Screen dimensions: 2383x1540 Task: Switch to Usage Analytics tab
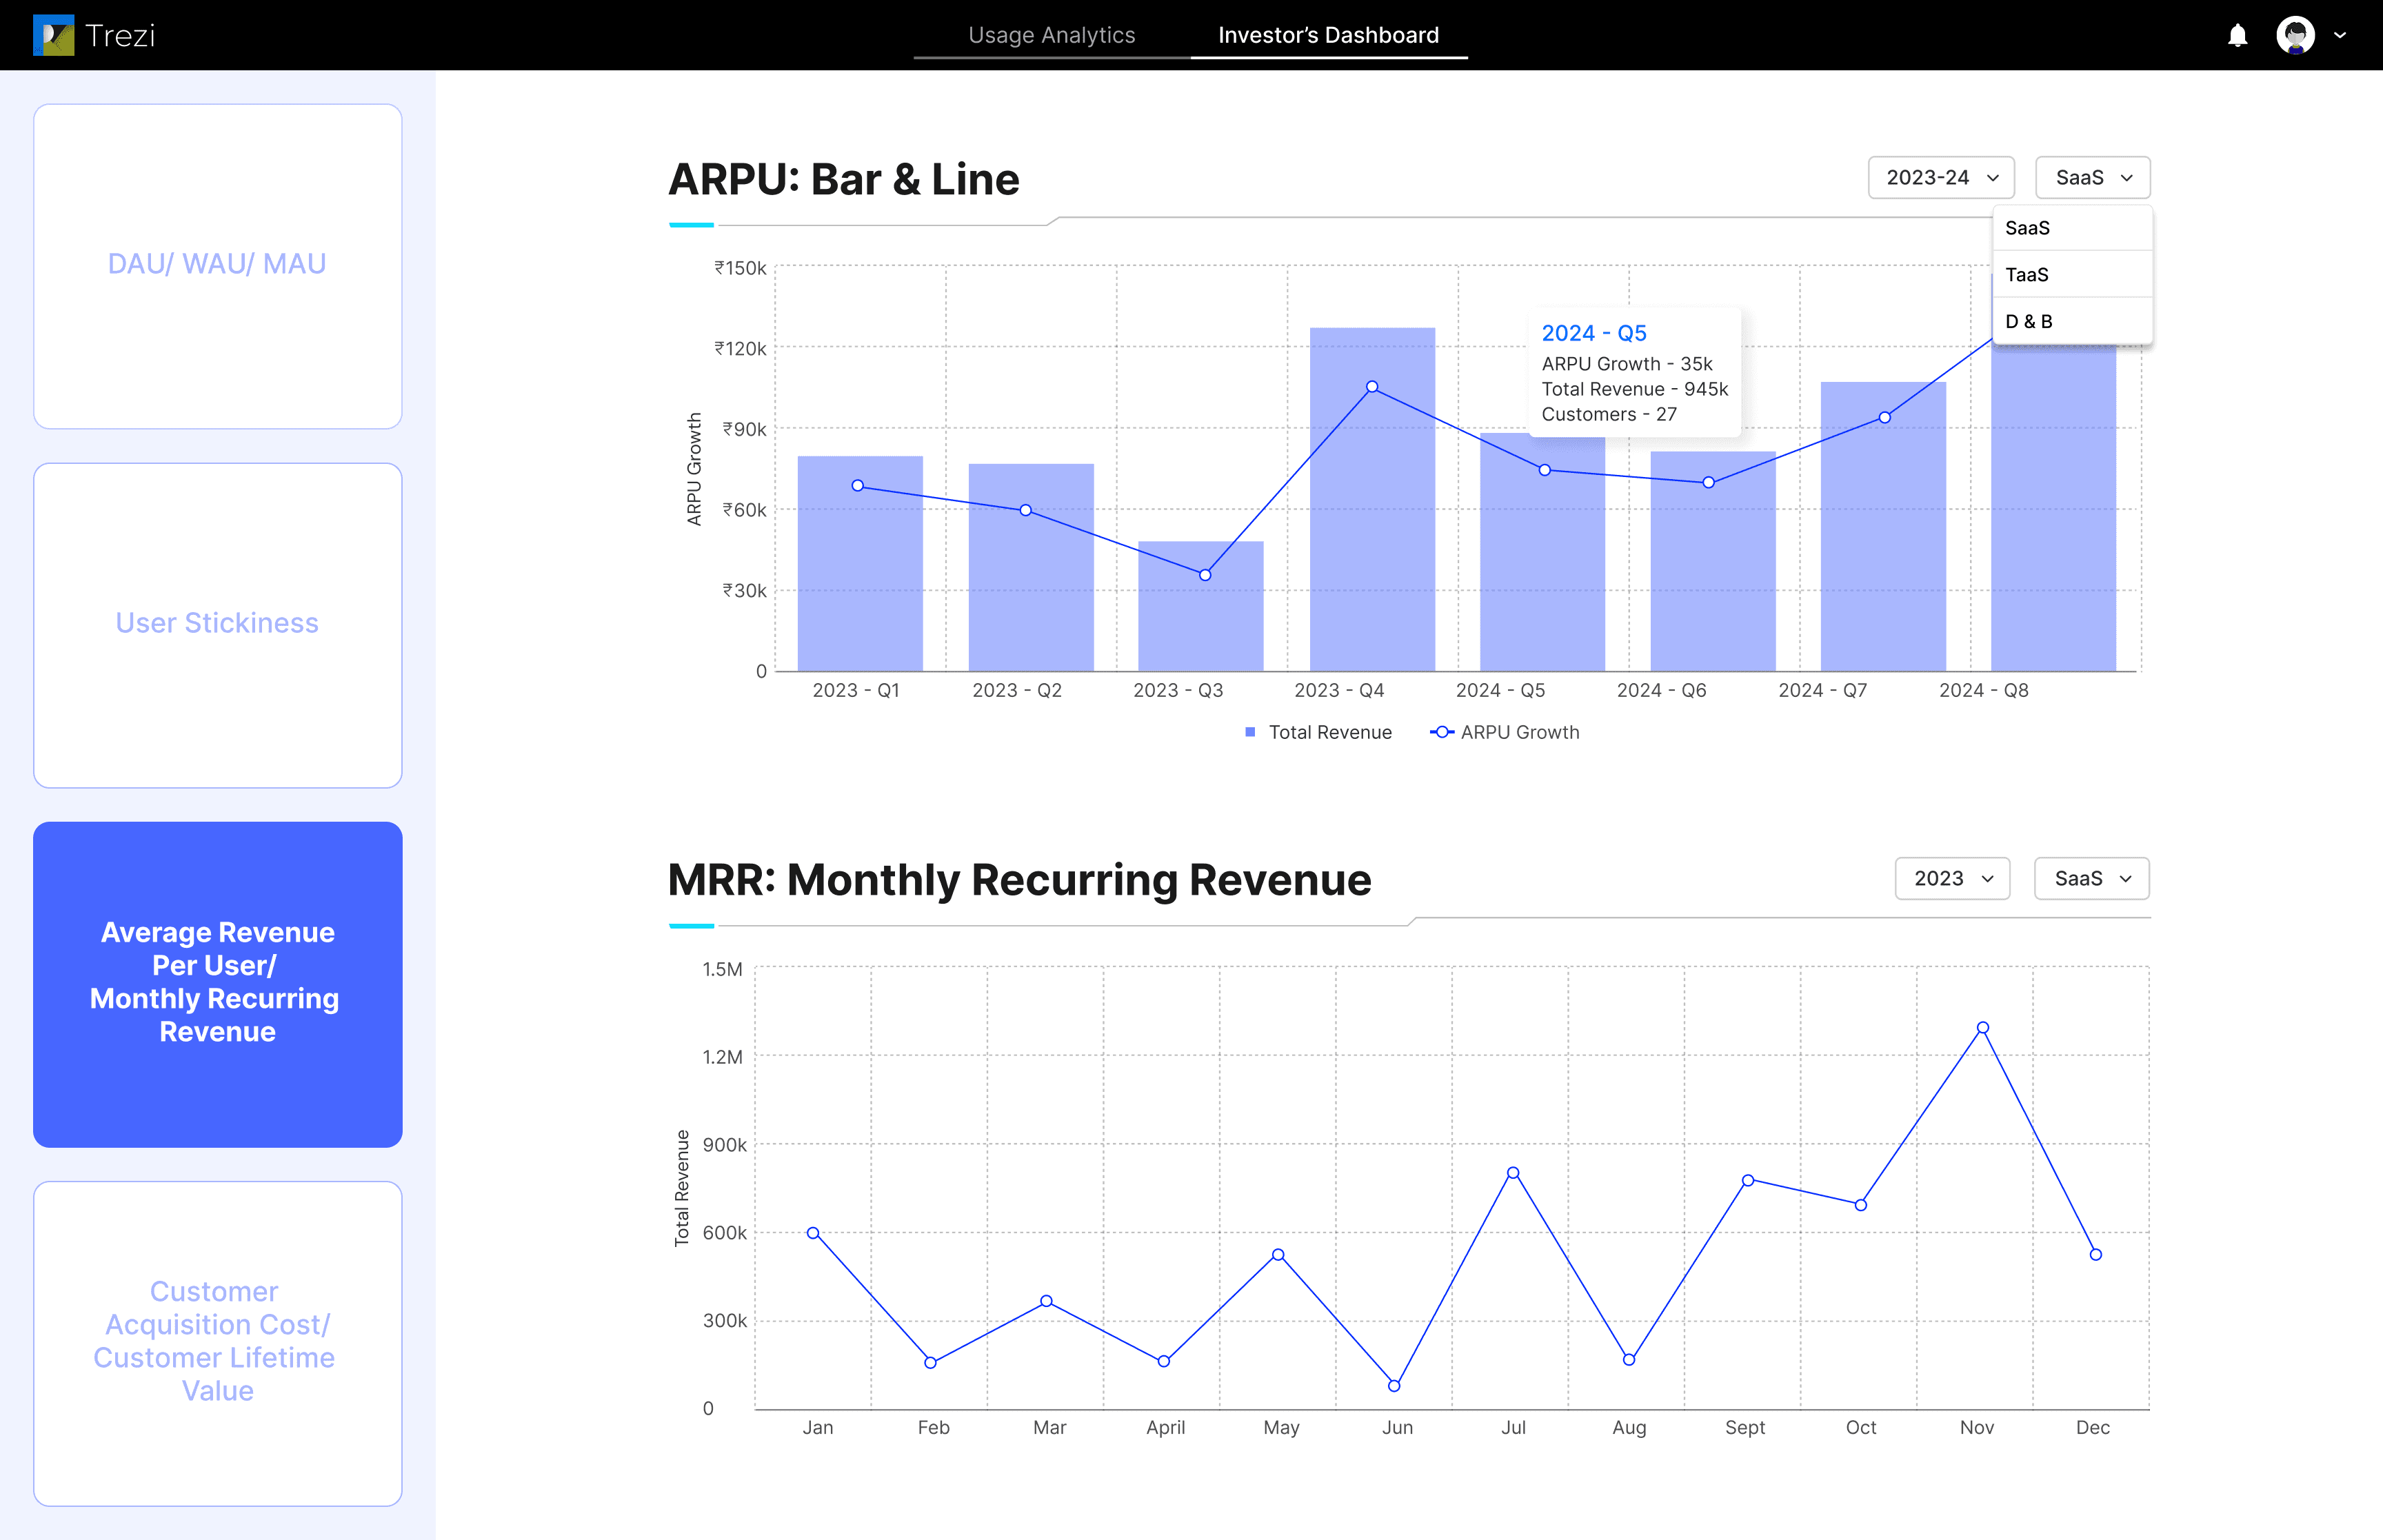(x=1051, y=35)
